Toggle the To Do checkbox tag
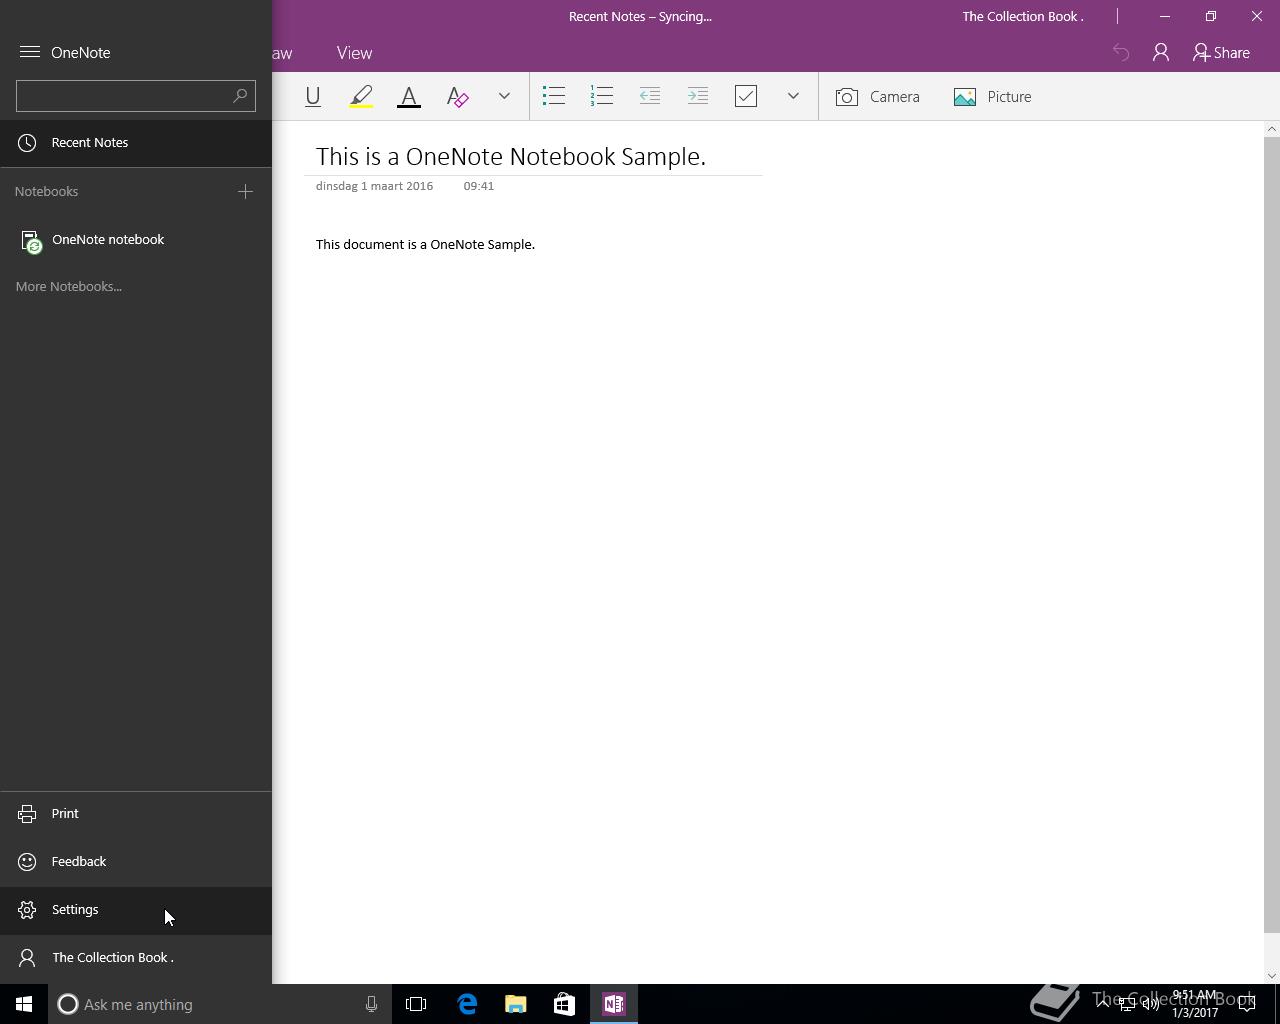The width and height of the screenshot is (1280, 1024). point(746,97)
